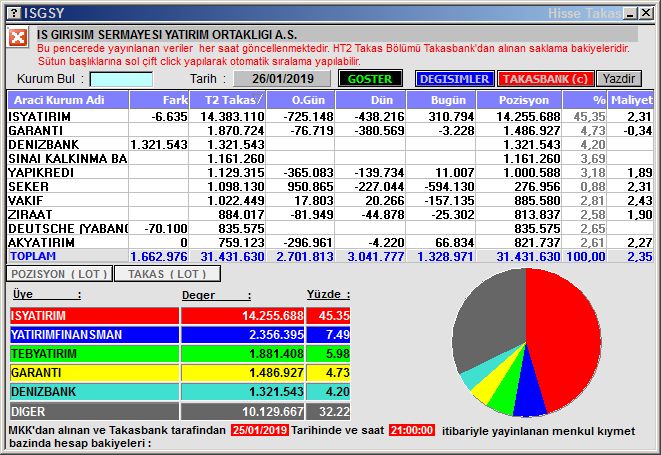
Task: Select the ZIRAAT row
Action: pos(330,214)
